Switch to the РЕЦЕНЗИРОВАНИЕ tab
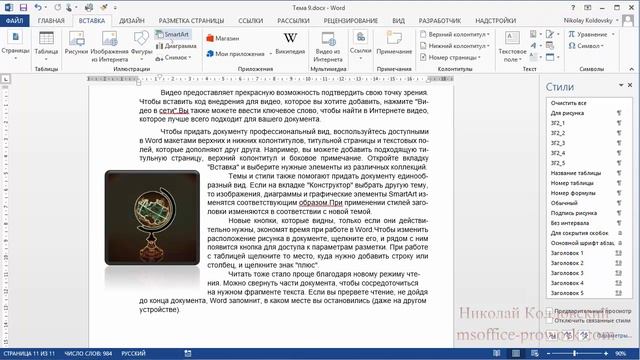 (351, 20)
